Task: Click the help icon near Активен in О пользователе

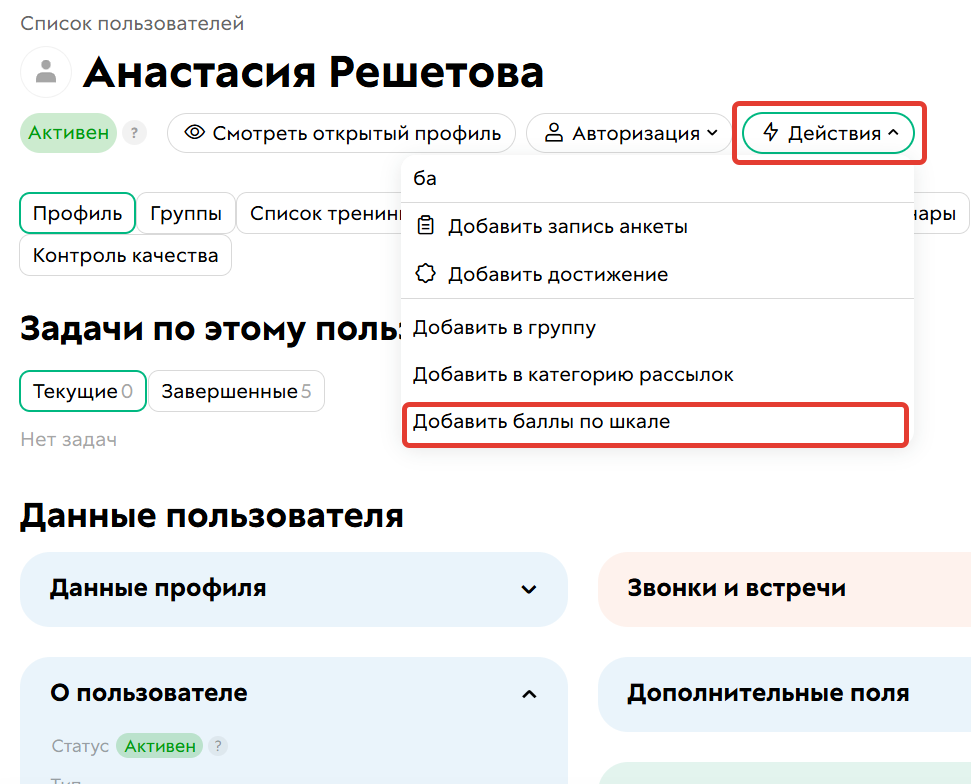Action: pyautogui.click(x=218, y=746)
